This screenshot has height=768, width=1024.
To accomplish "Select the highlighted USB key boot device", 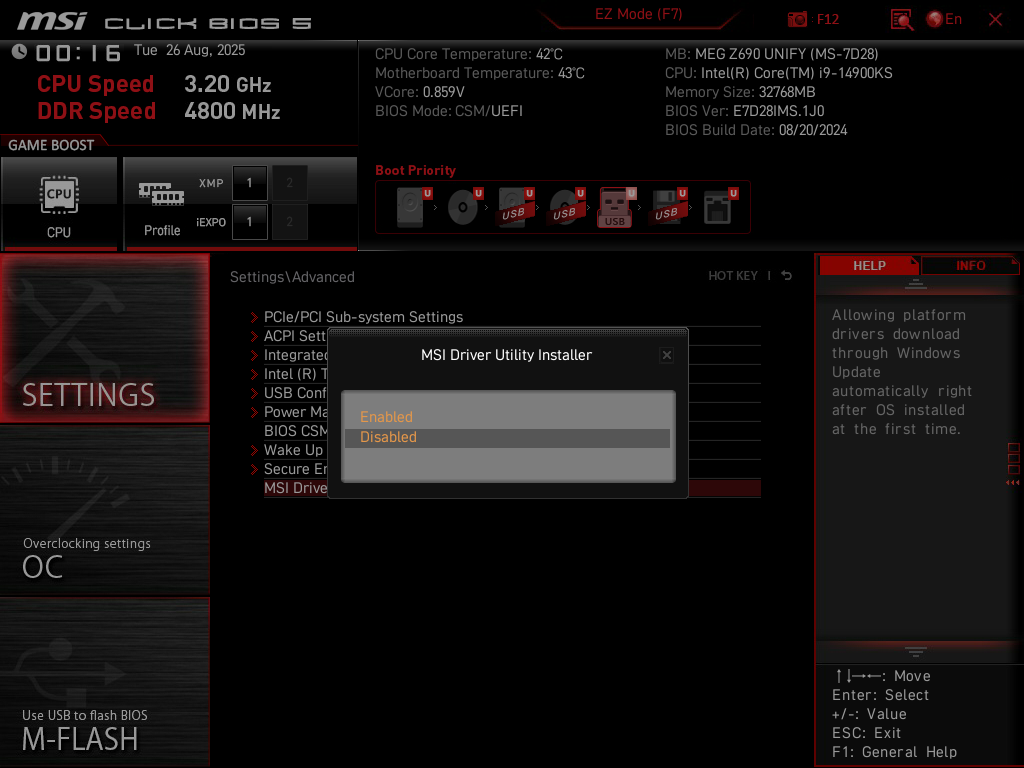I will point(616,208).
